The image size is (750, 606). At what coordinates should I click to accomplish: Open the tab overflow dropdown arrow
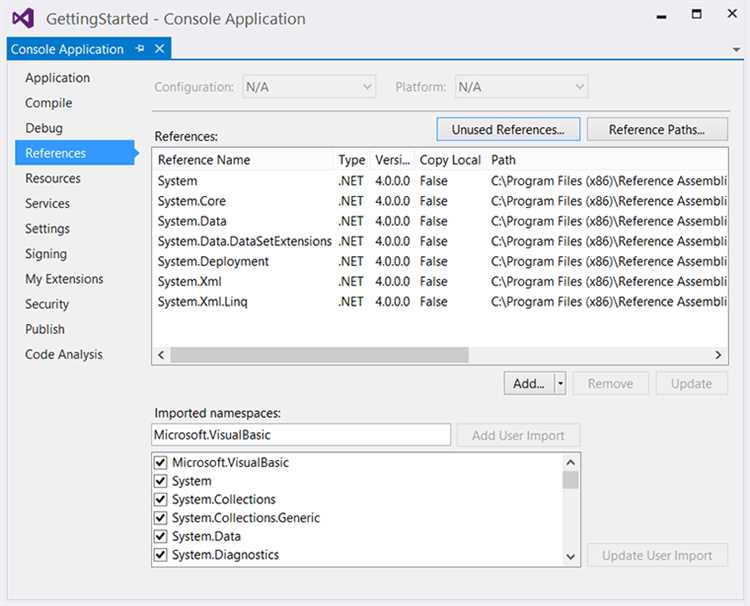[x=736, y=49]
